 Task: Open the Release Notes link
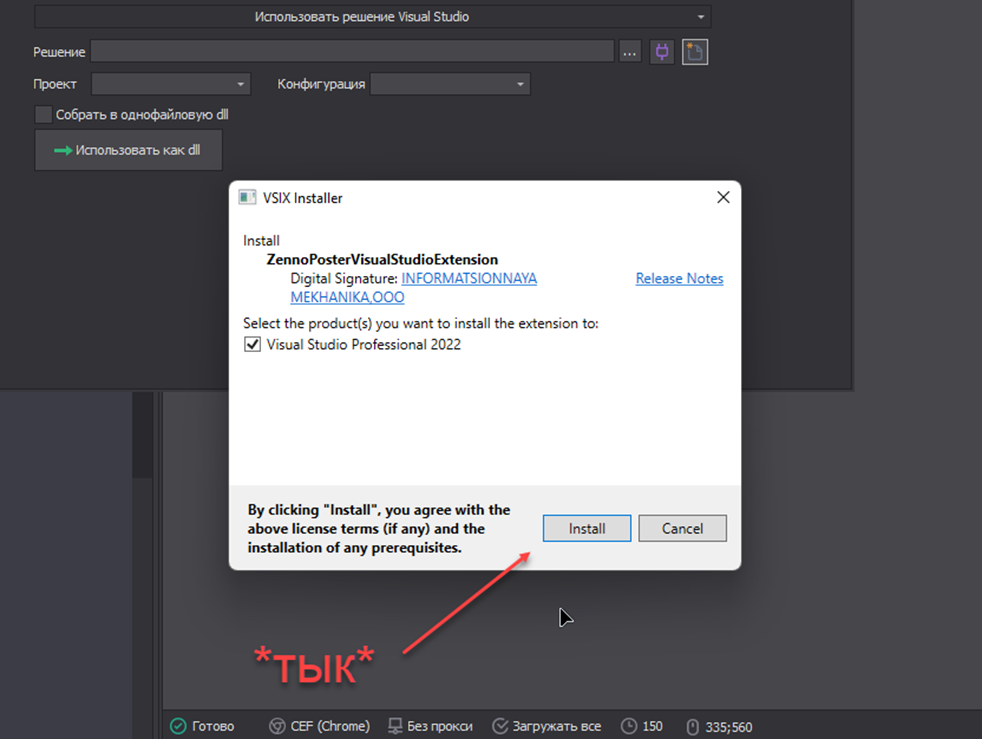680,279
